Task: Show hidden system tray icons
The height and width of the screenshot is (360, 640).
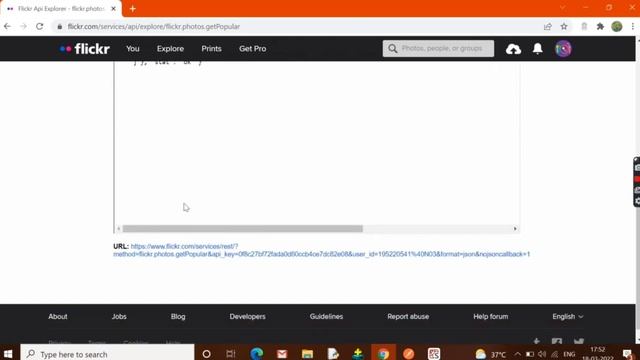Action: [517, 354]
